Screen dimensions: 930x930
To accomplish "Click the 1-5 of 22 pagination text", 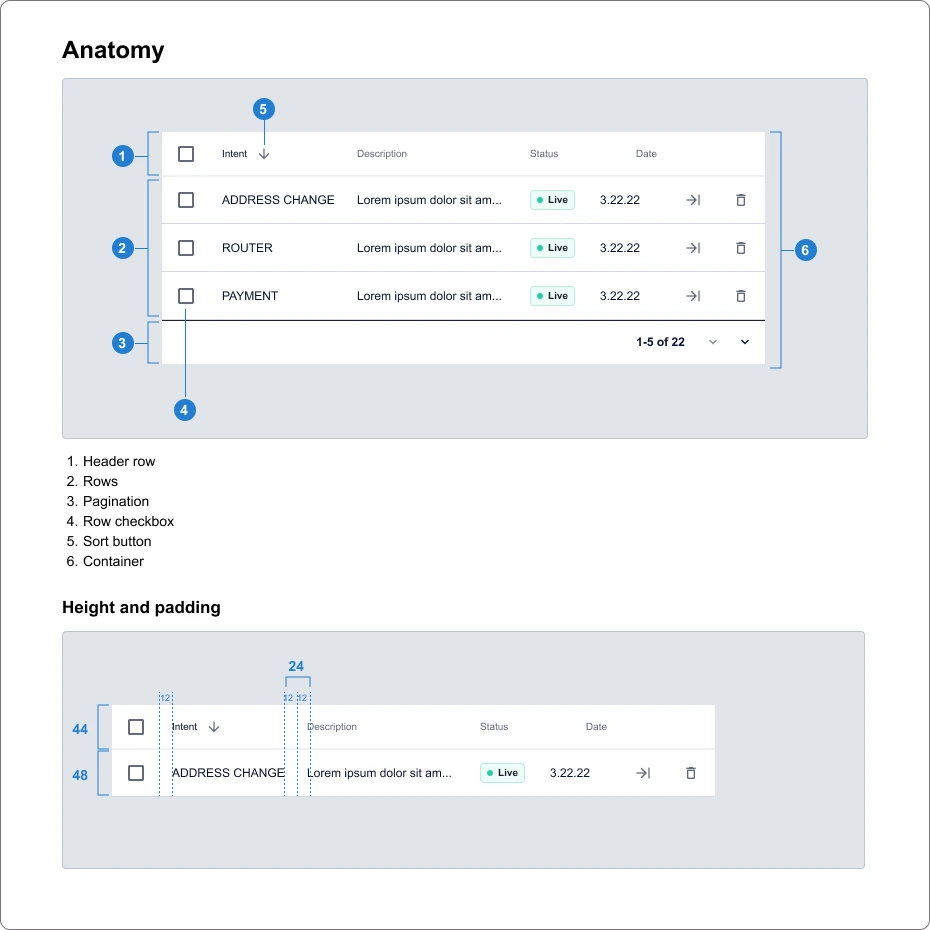I will [x=660, y=342].
